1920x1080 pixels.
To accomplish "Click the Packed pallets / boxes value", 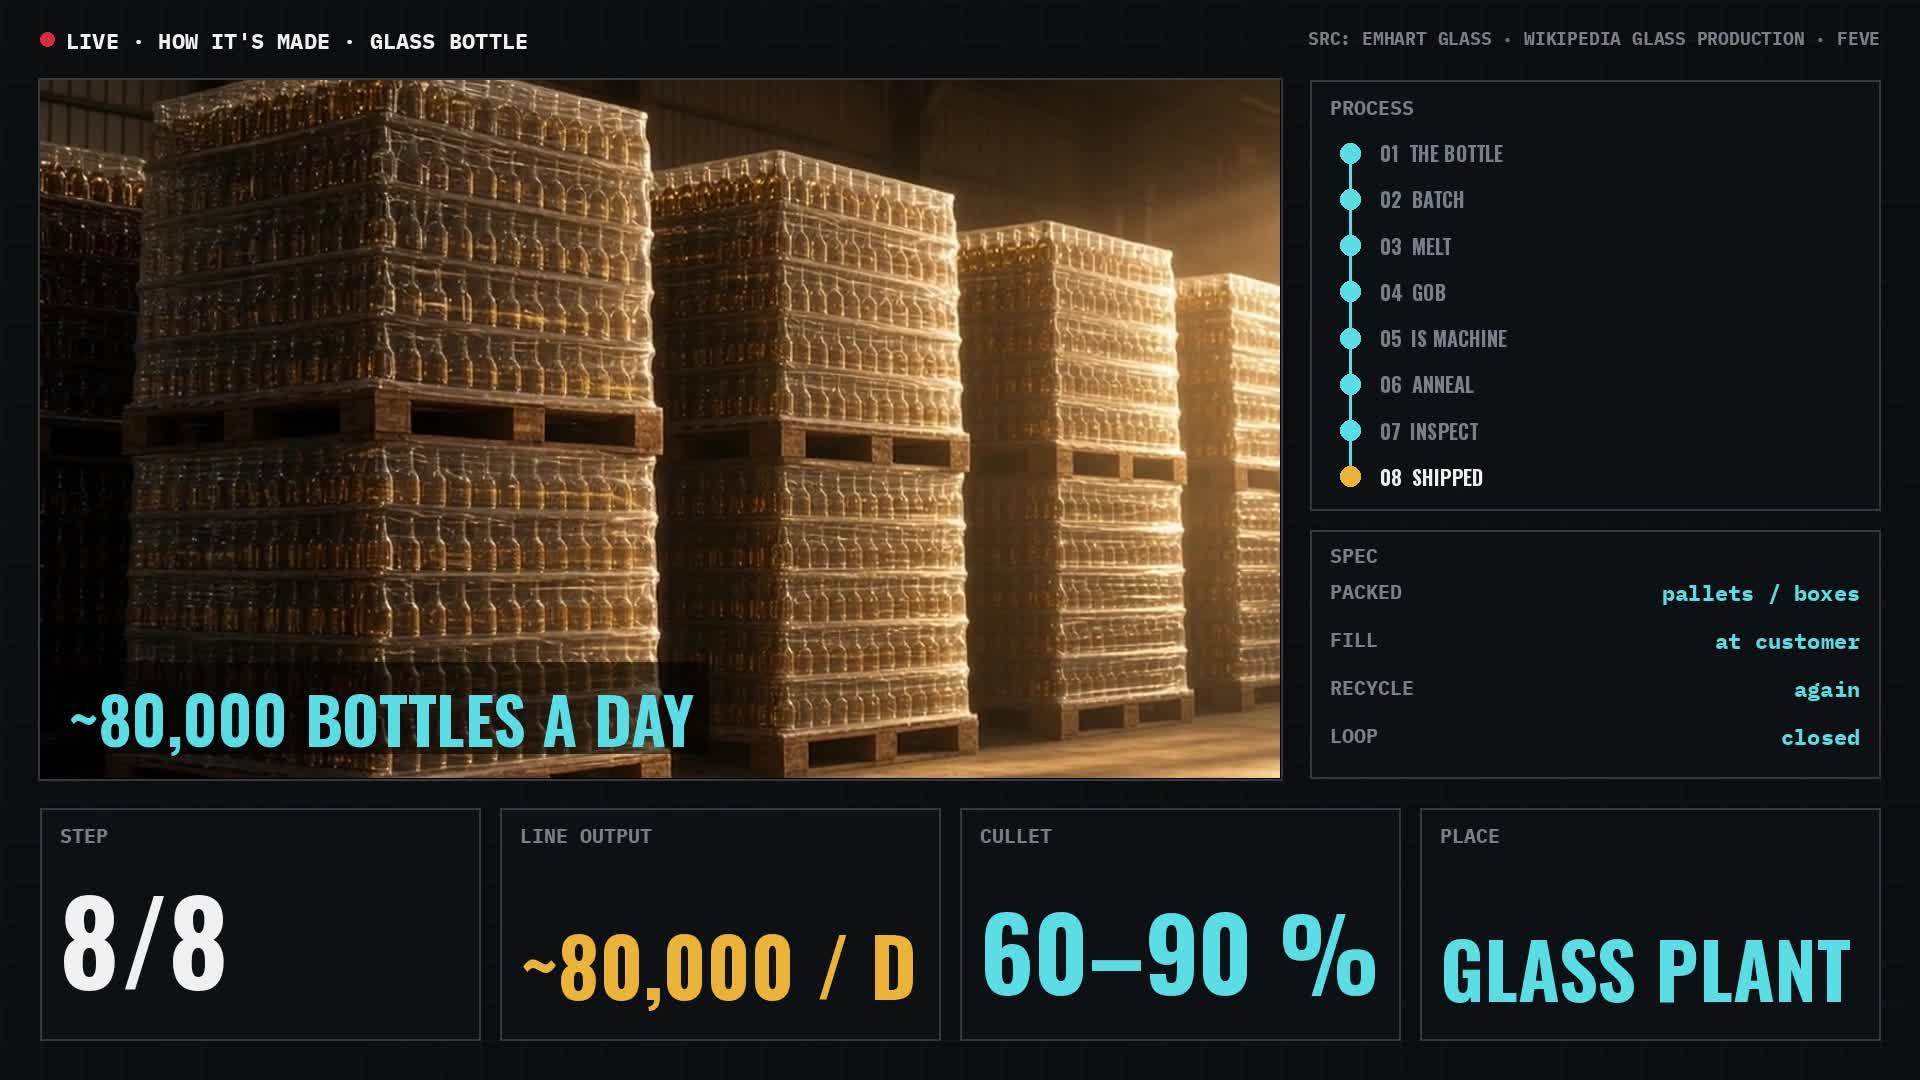I will tap(1760, 594).
